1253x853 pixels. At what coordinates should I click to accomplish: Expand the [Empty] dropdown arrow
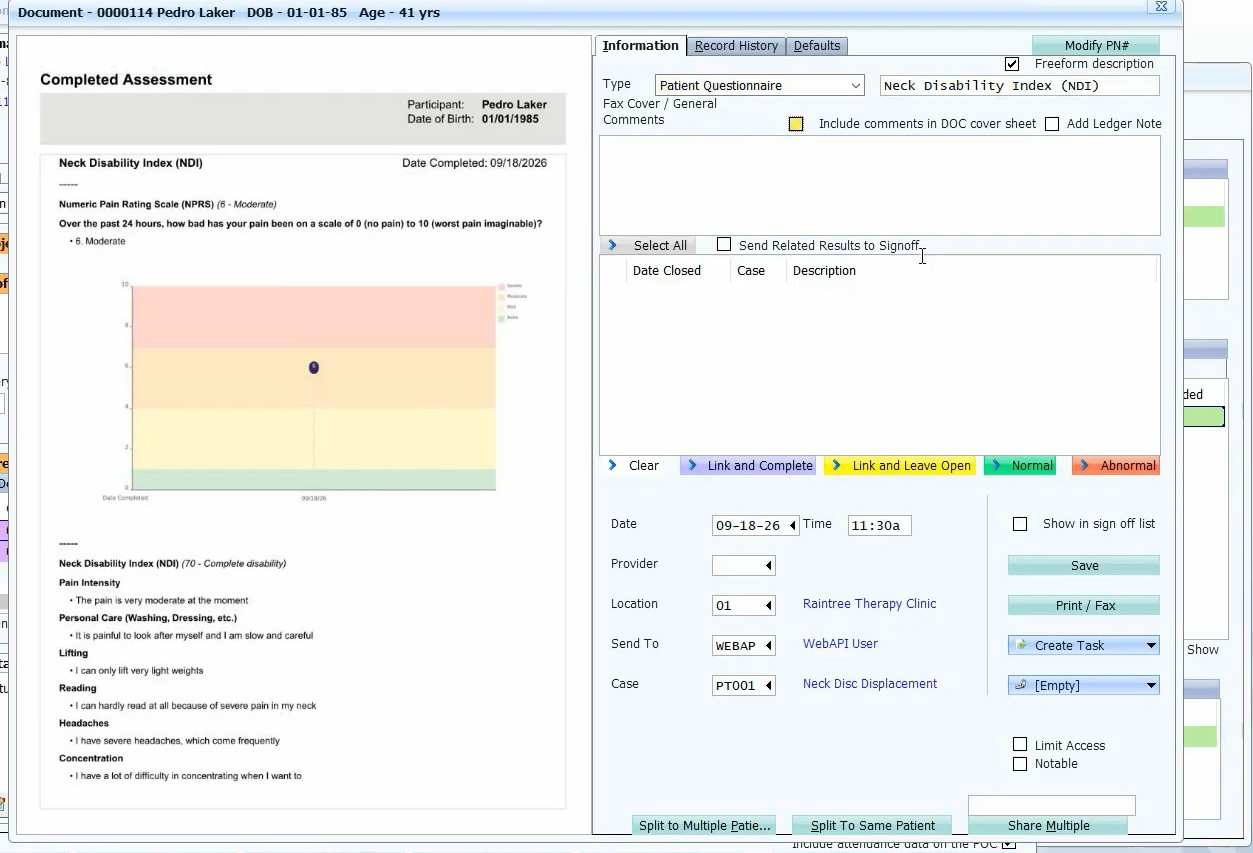pos(1151,686)
